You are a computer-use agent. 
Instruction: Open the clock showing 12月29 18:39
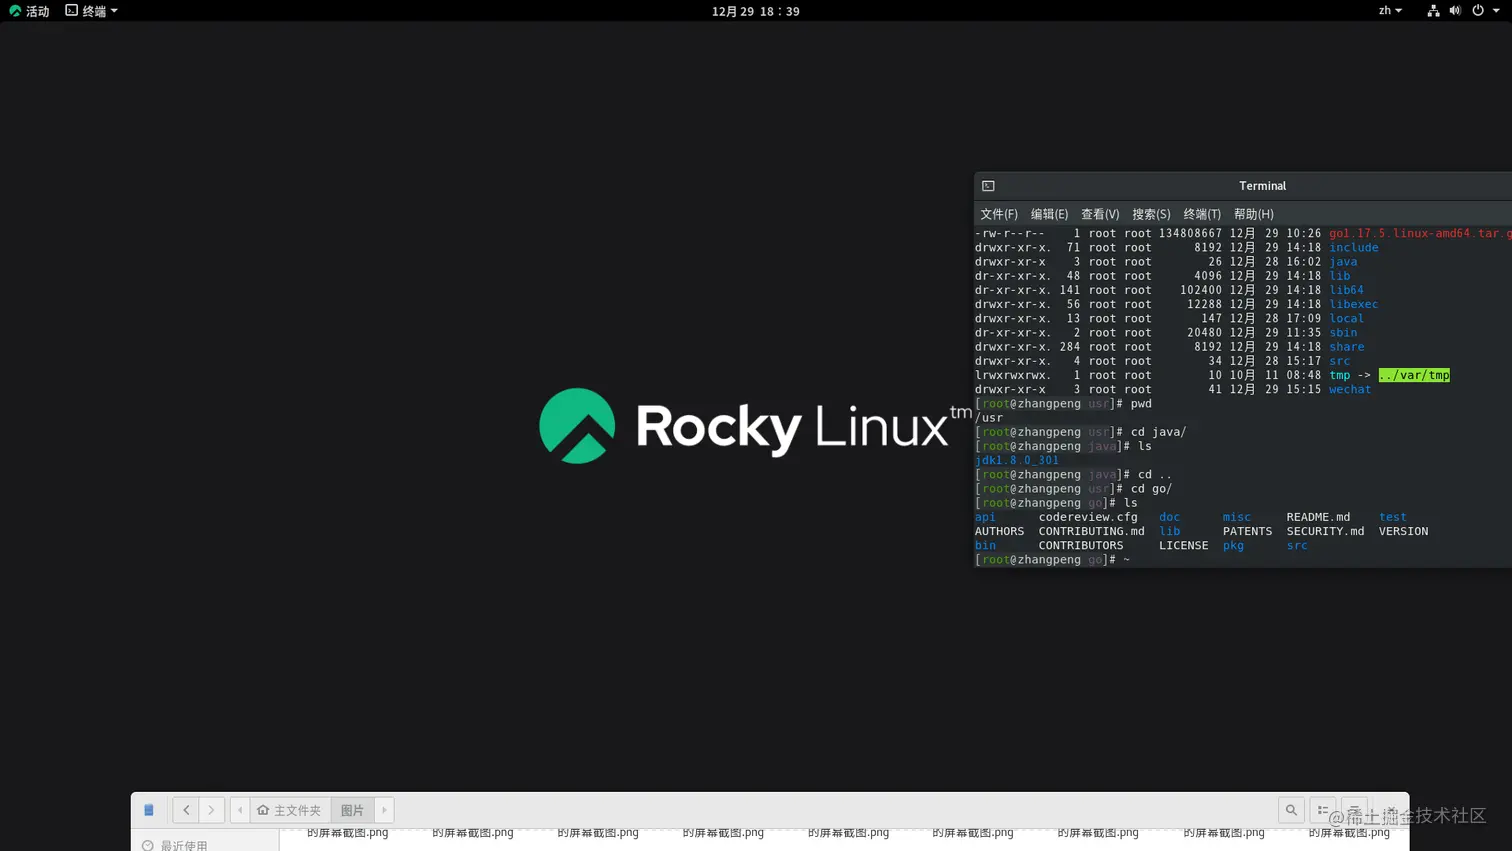pyautogui.click(x=755, y=11)
